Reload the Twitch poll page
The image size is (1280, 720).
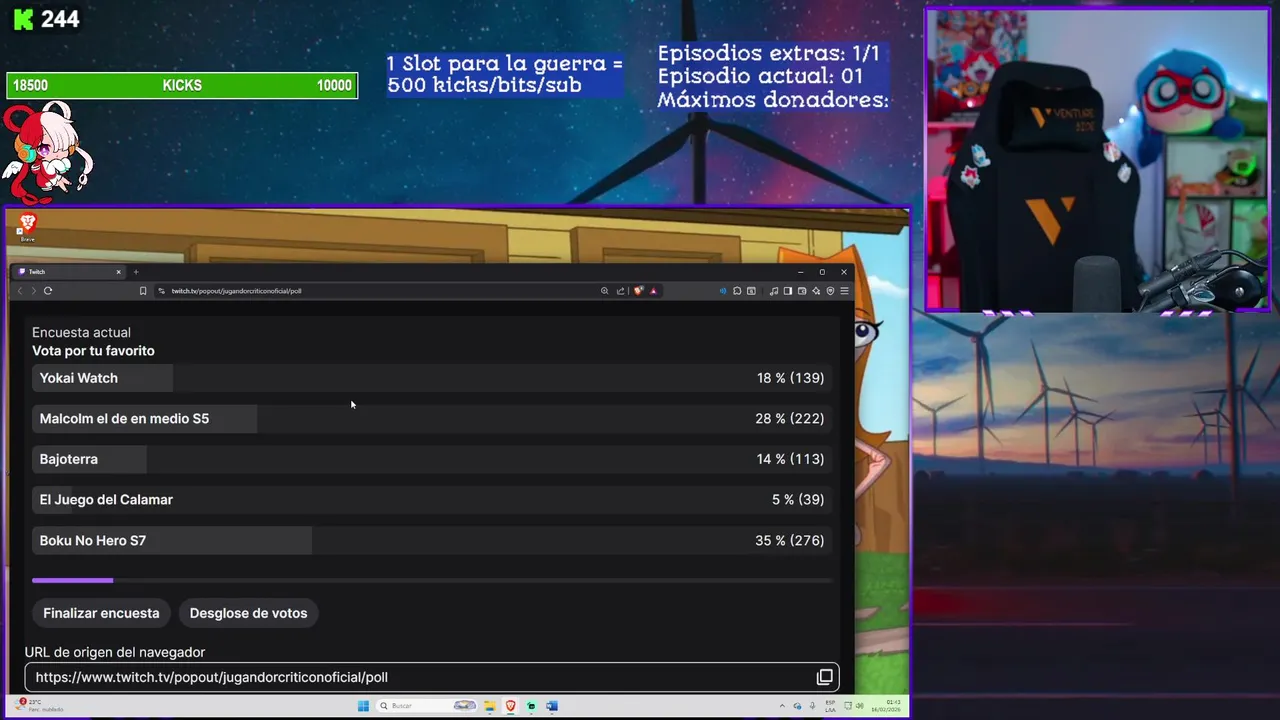tap(47, 291)
